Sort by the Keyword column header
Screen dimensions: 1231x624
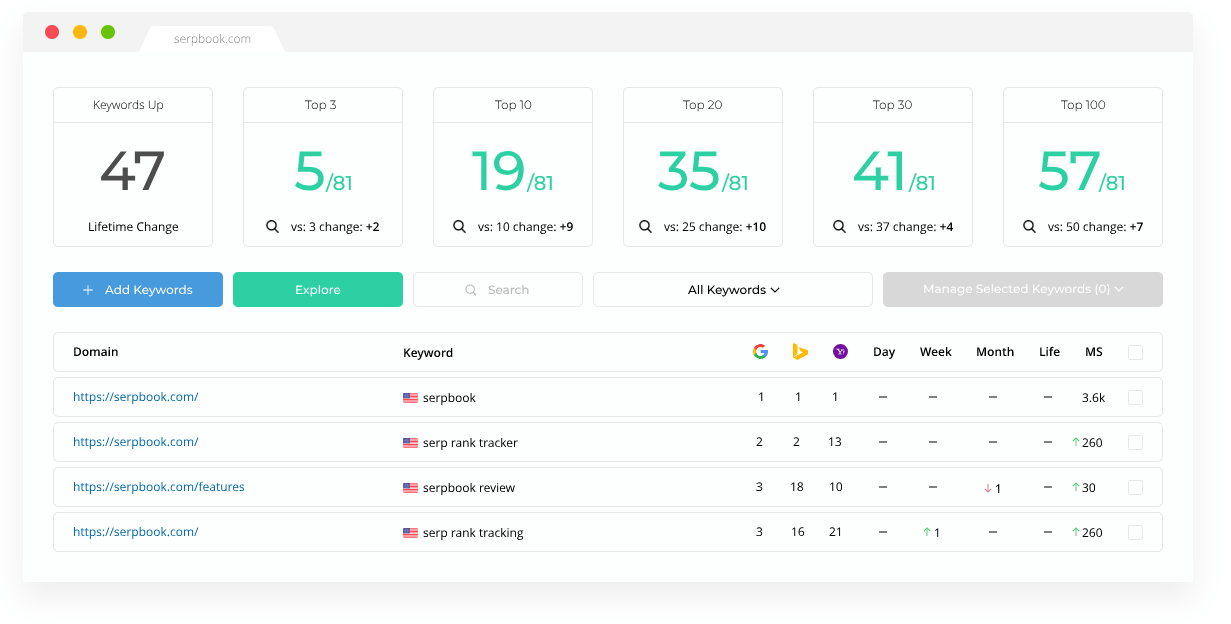(x=428, y=353)
